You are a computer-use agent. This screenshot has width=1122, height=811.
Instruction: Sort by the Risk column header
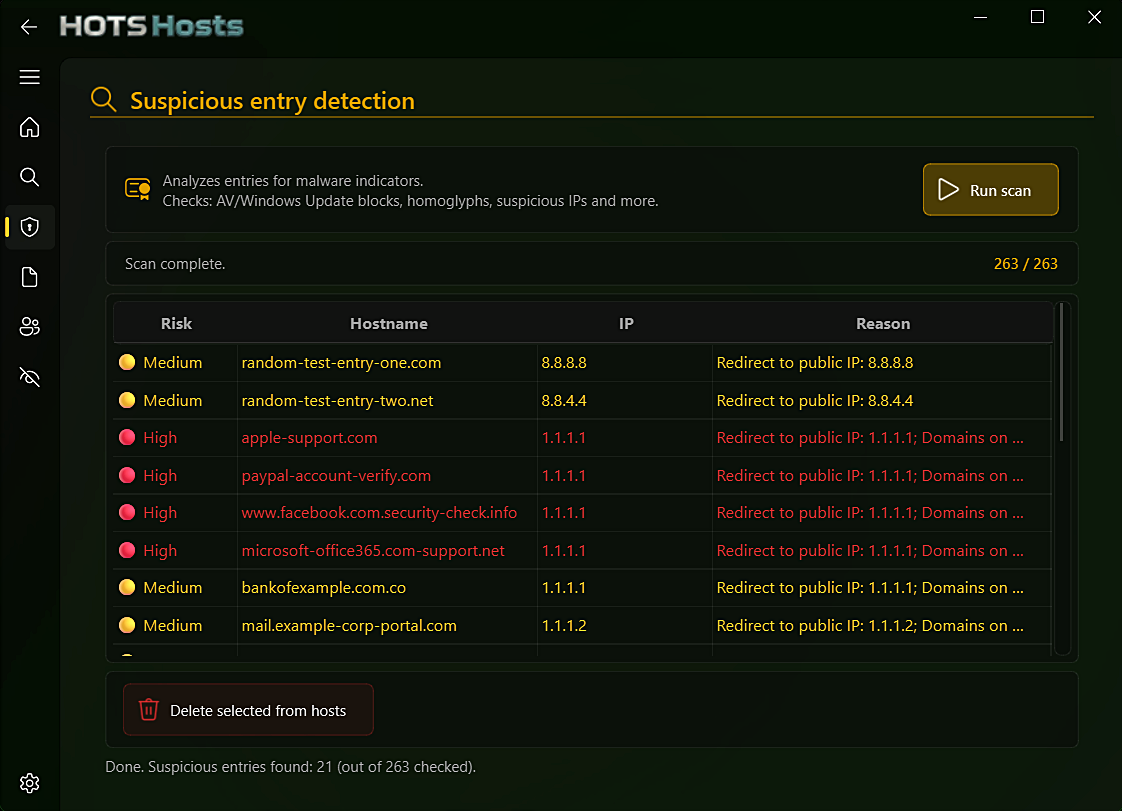pyautogui.click(x=176, y=324)
